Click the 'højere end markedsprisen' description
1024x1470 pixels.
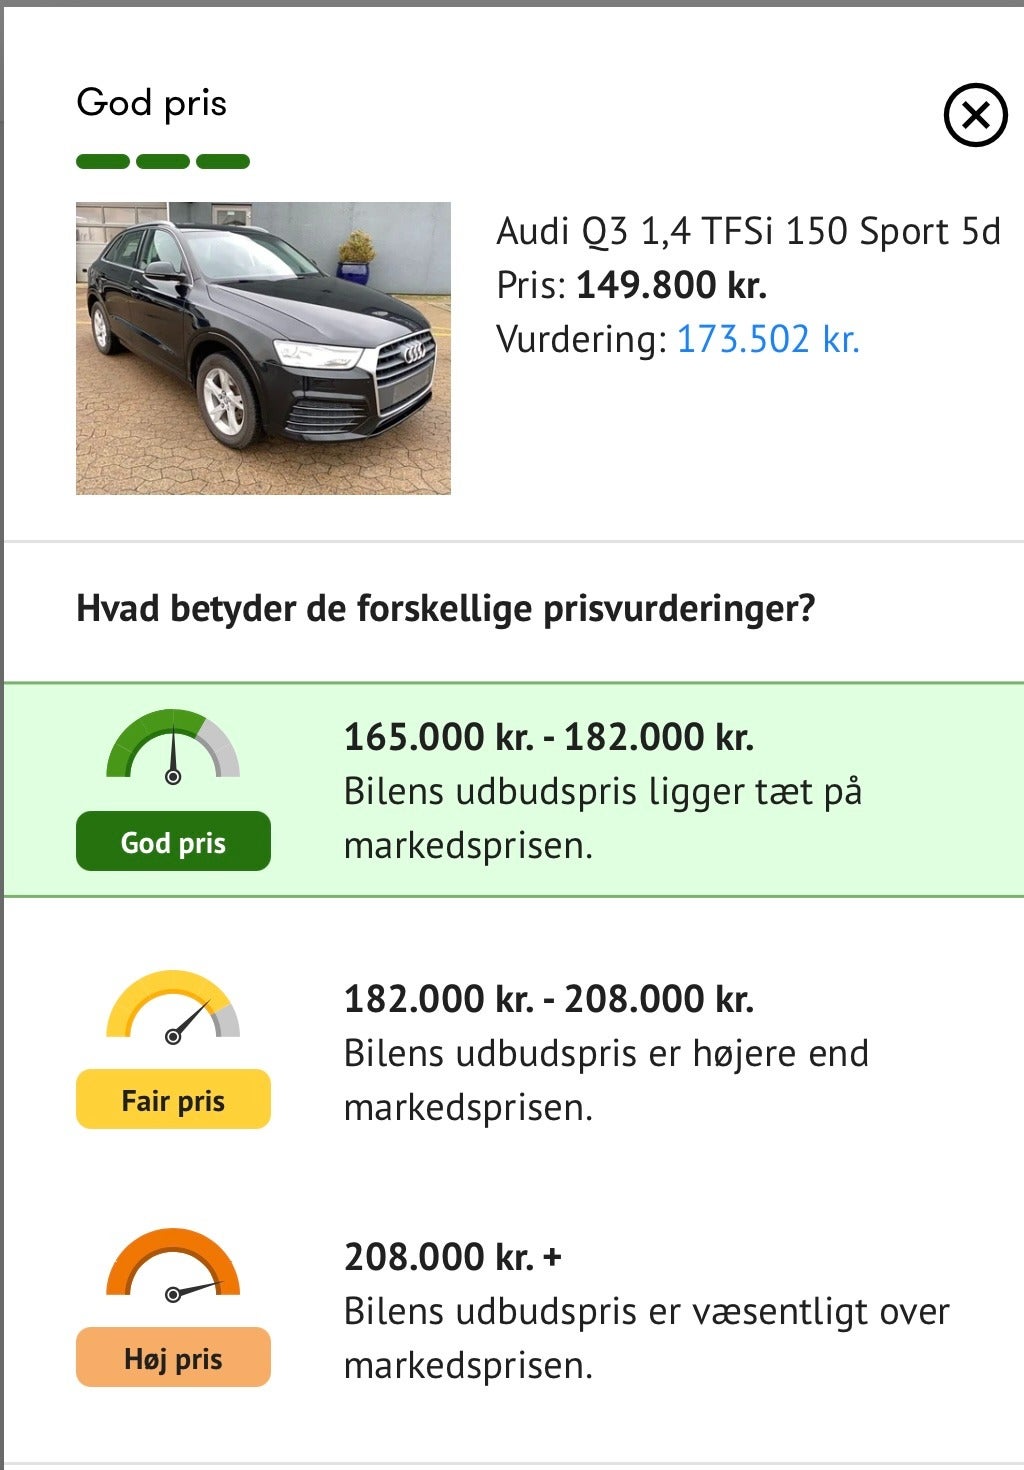click(x=606, y=1080)
